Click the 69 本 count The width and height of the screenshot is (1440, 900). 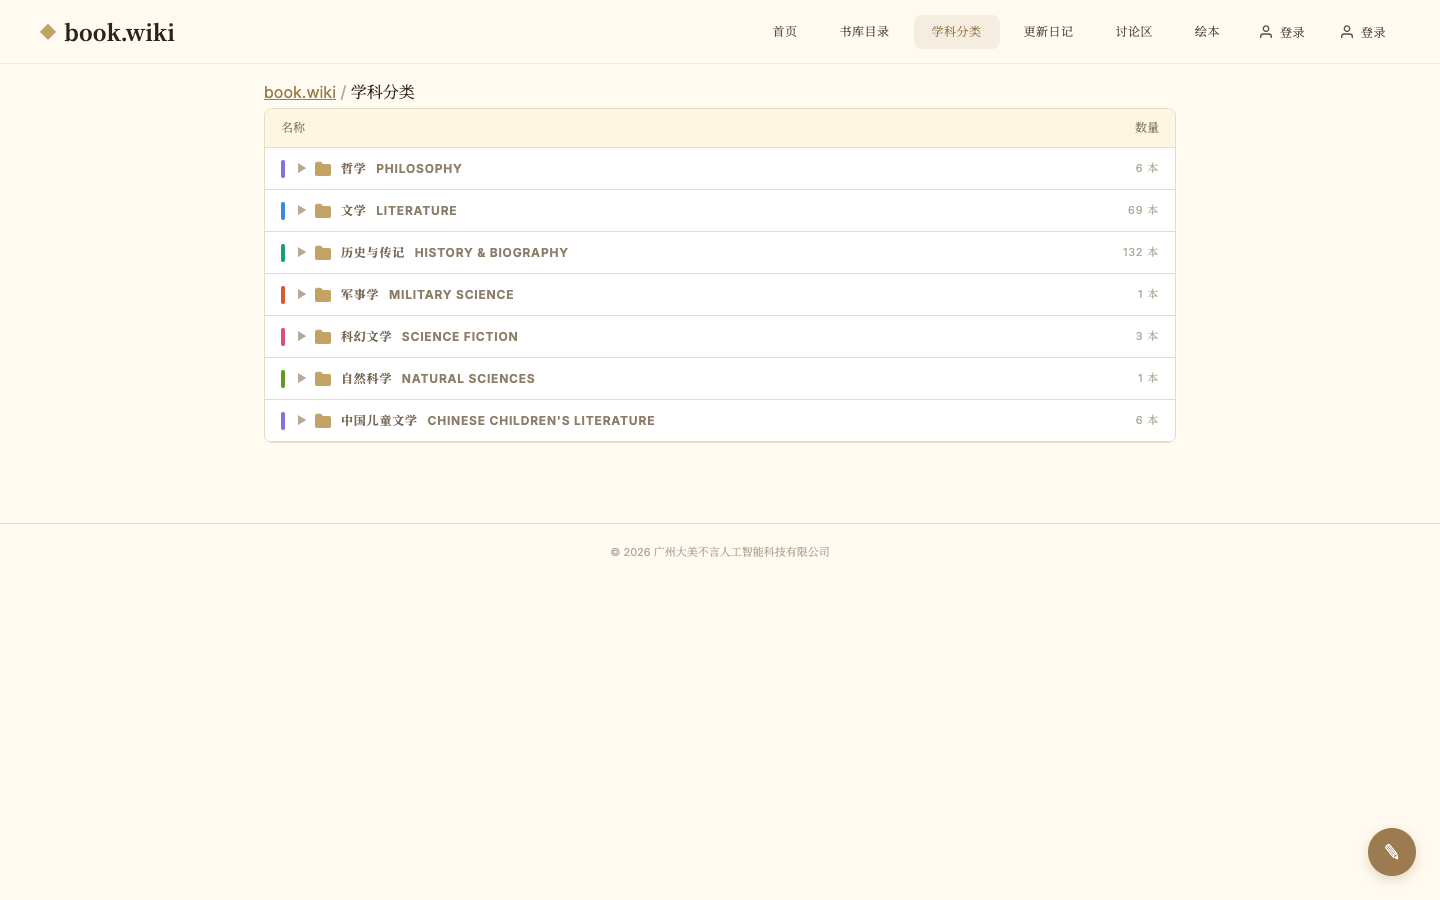coord(1143,210)
